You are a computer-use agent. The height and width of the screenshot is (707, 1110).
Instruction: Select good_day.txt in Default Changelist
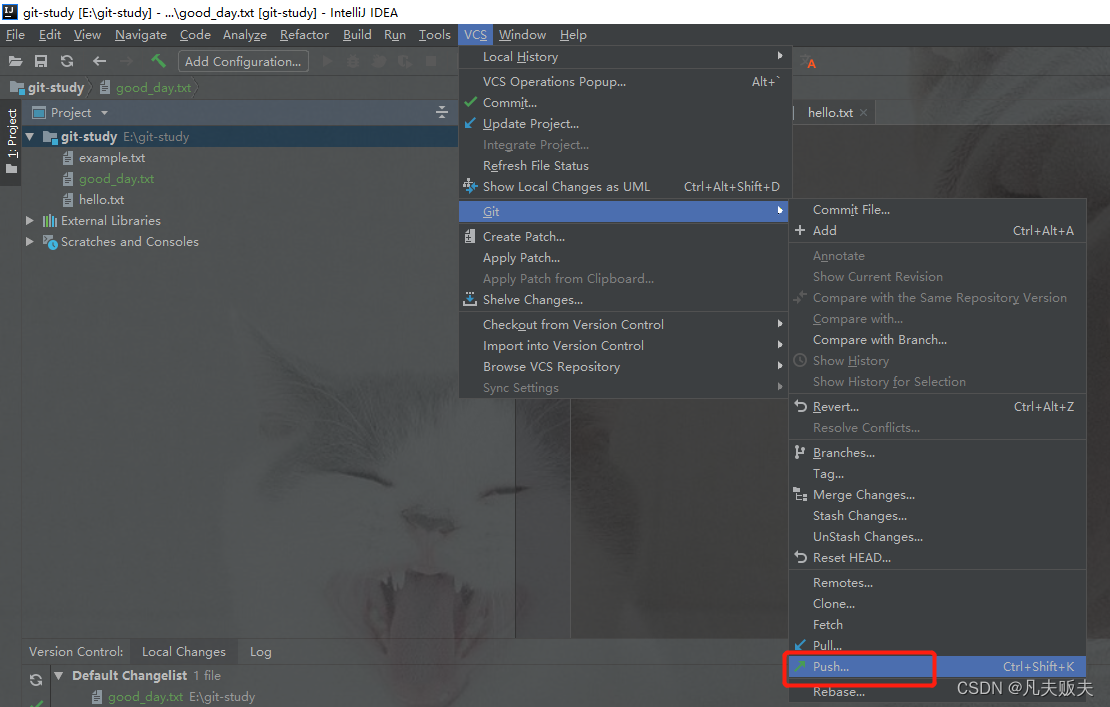click(145, 697)
